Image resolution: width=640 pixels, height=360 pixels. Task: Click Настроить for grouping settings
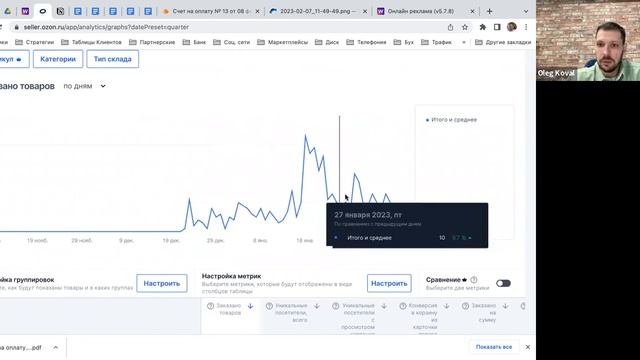(162, 283)
